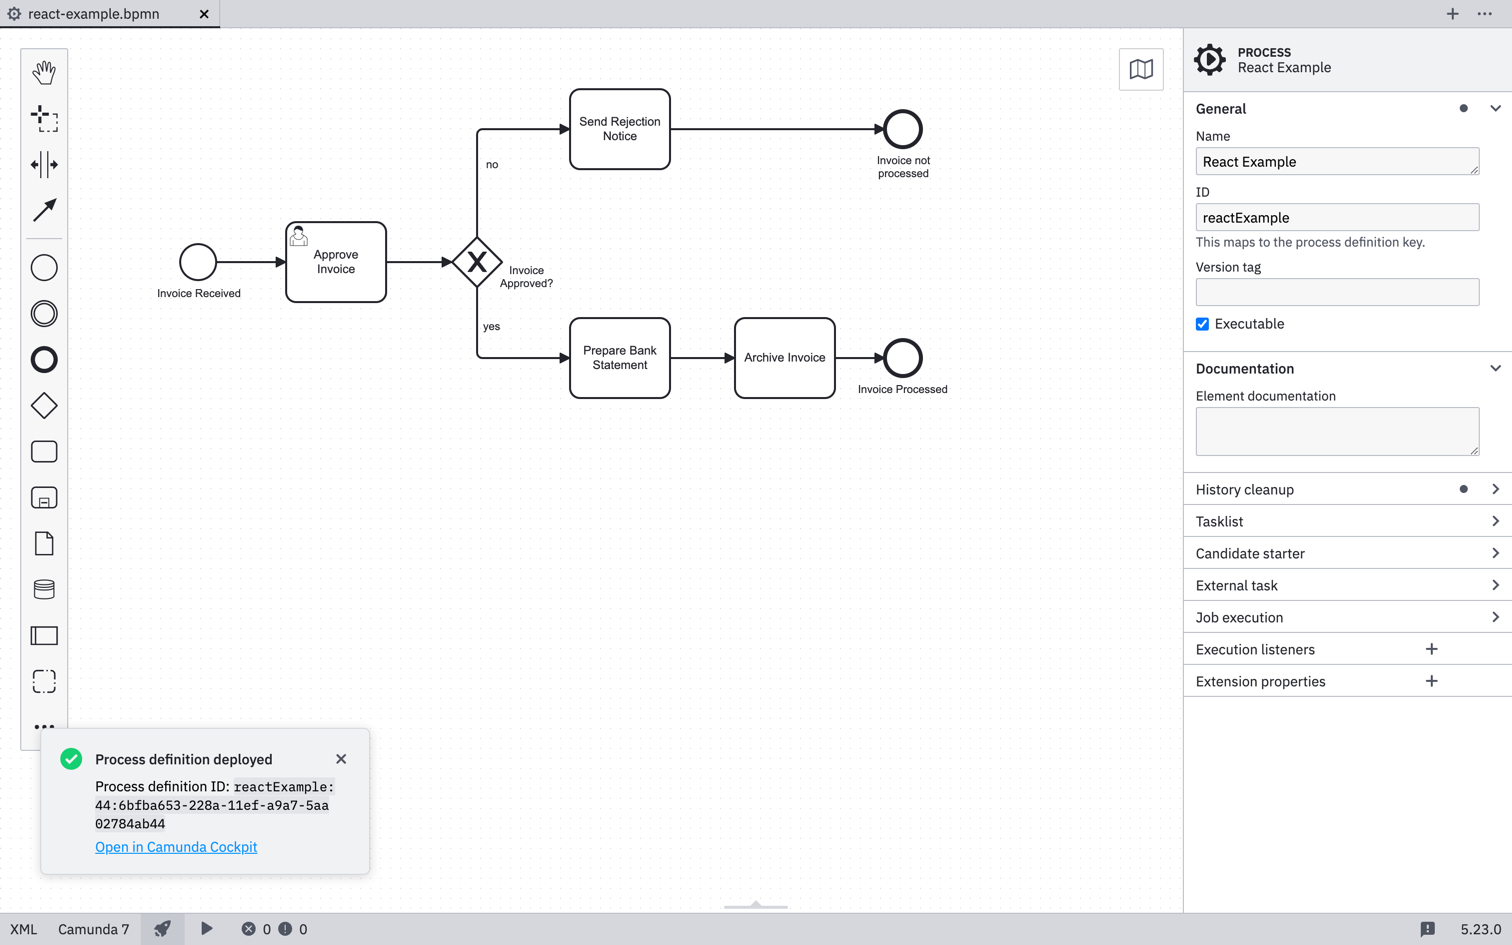Switch to the XML view

(23, 929)
